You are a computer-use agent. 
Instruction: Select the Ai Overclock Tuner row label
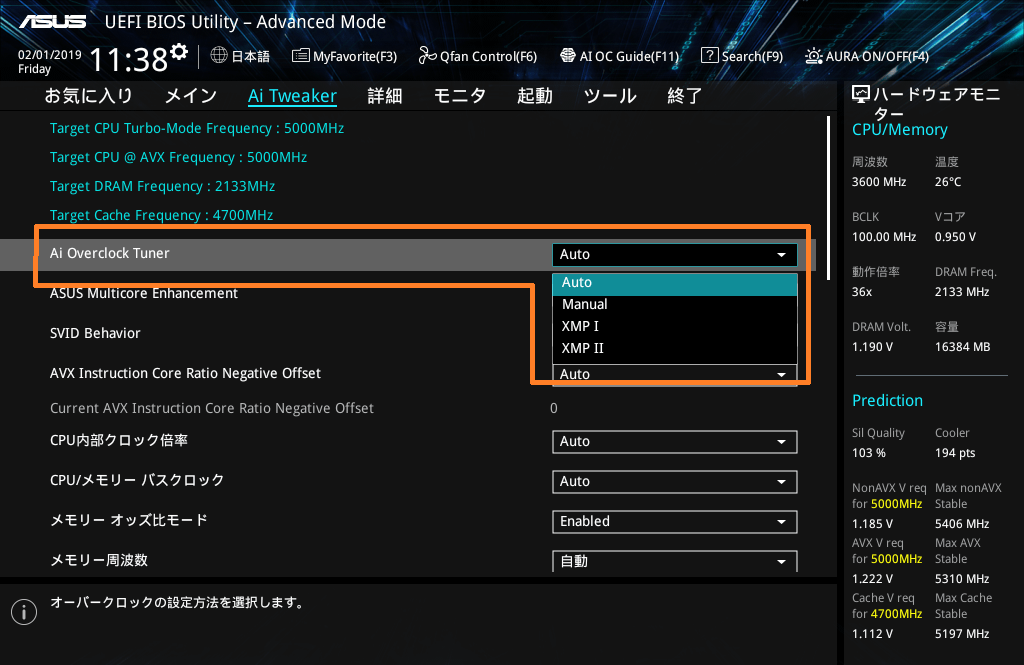tap(110, 253)
